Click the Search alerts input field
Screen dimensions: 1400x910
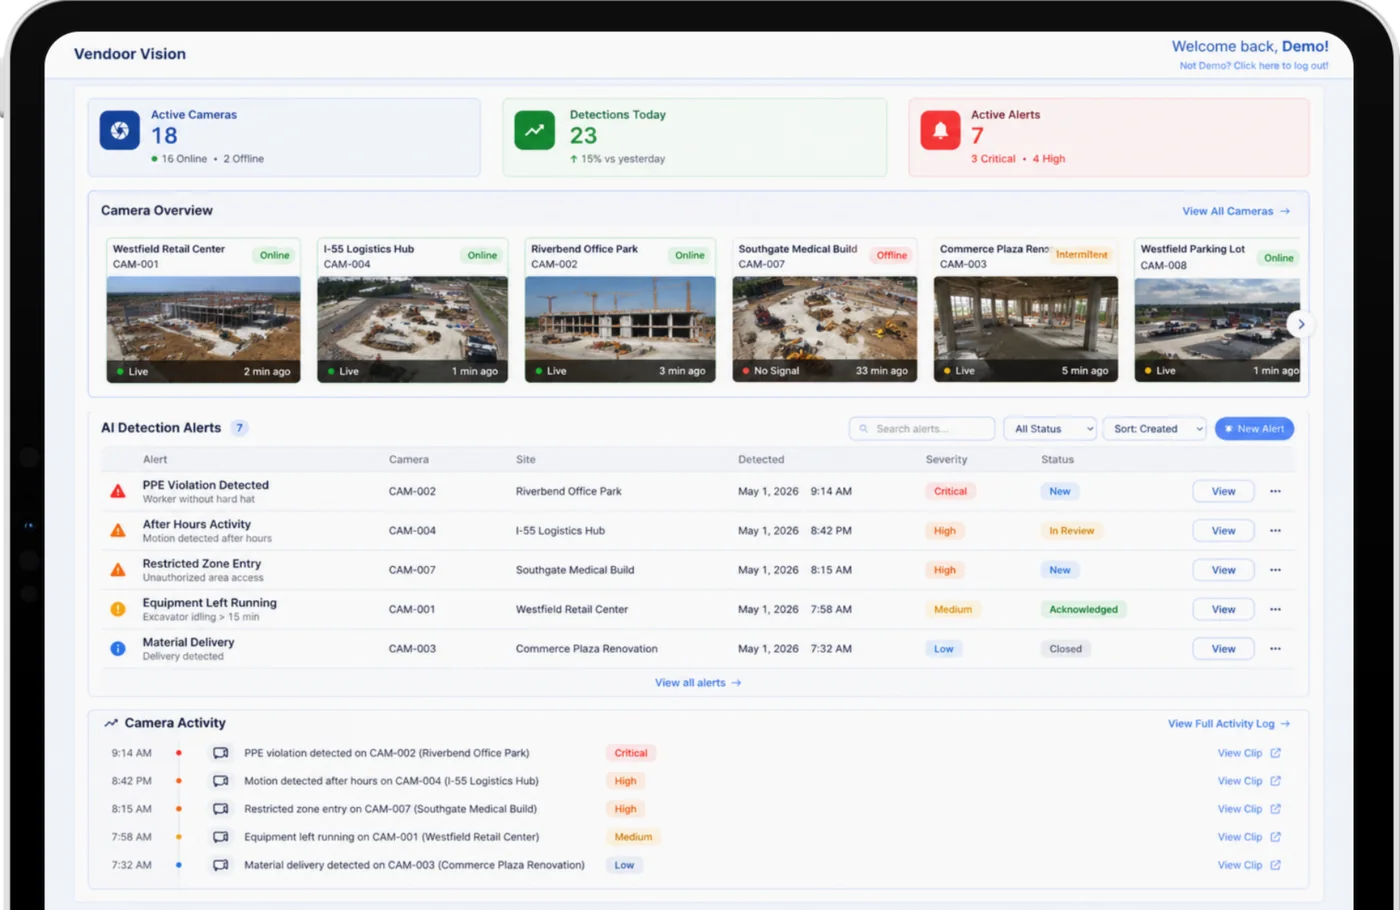(922, 429)
